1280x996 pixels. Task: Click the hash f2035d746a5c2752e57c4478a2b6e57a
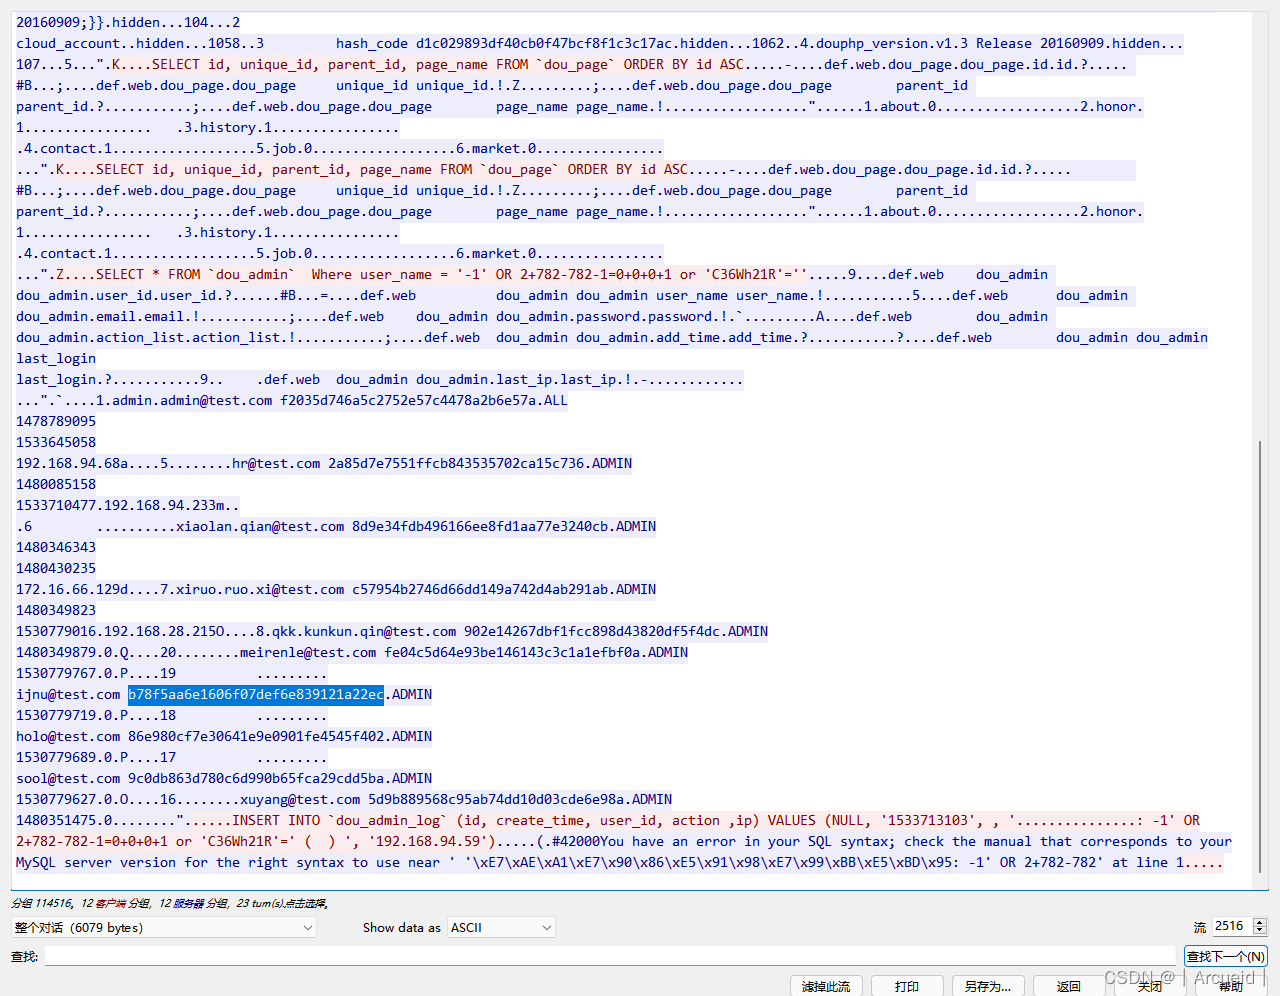(x=408, y=400)
